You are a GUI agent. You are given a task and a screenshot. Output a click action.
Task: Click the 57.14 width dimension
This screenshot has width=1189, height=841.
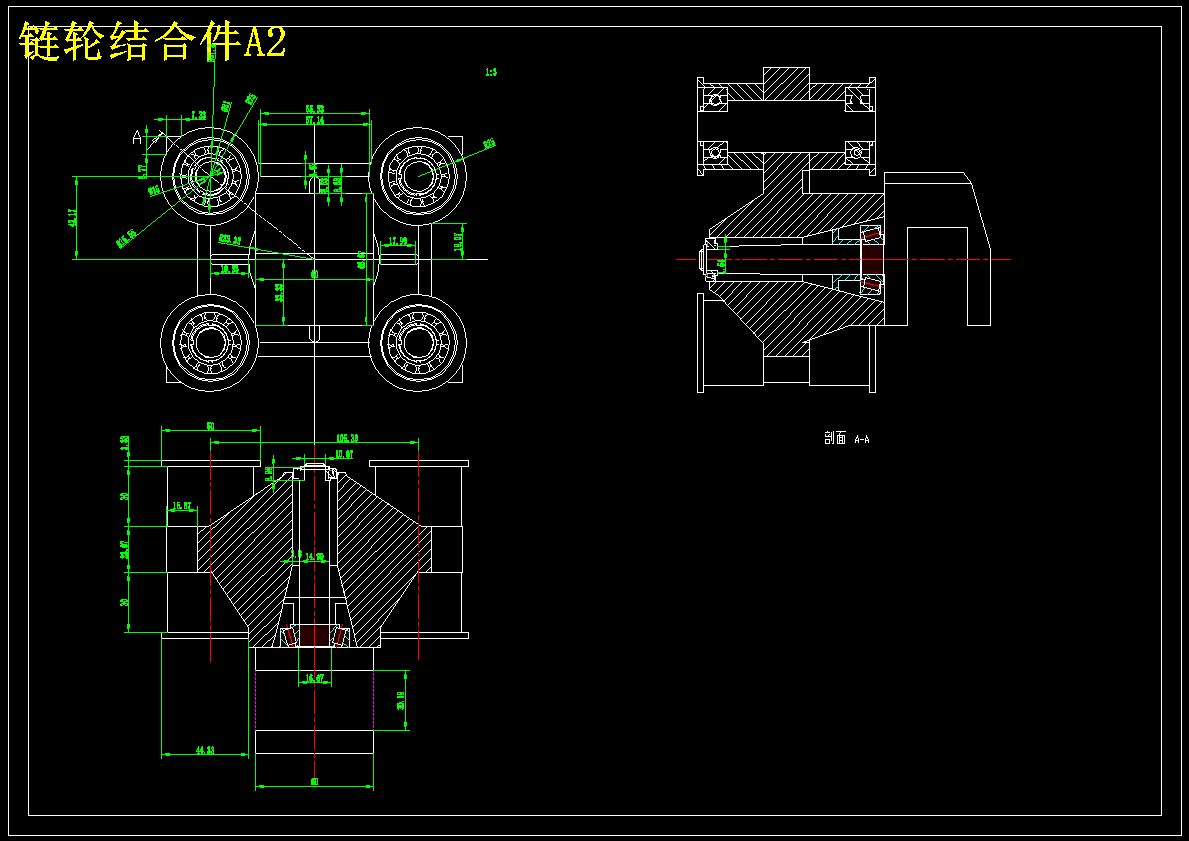tap(315, 121)
